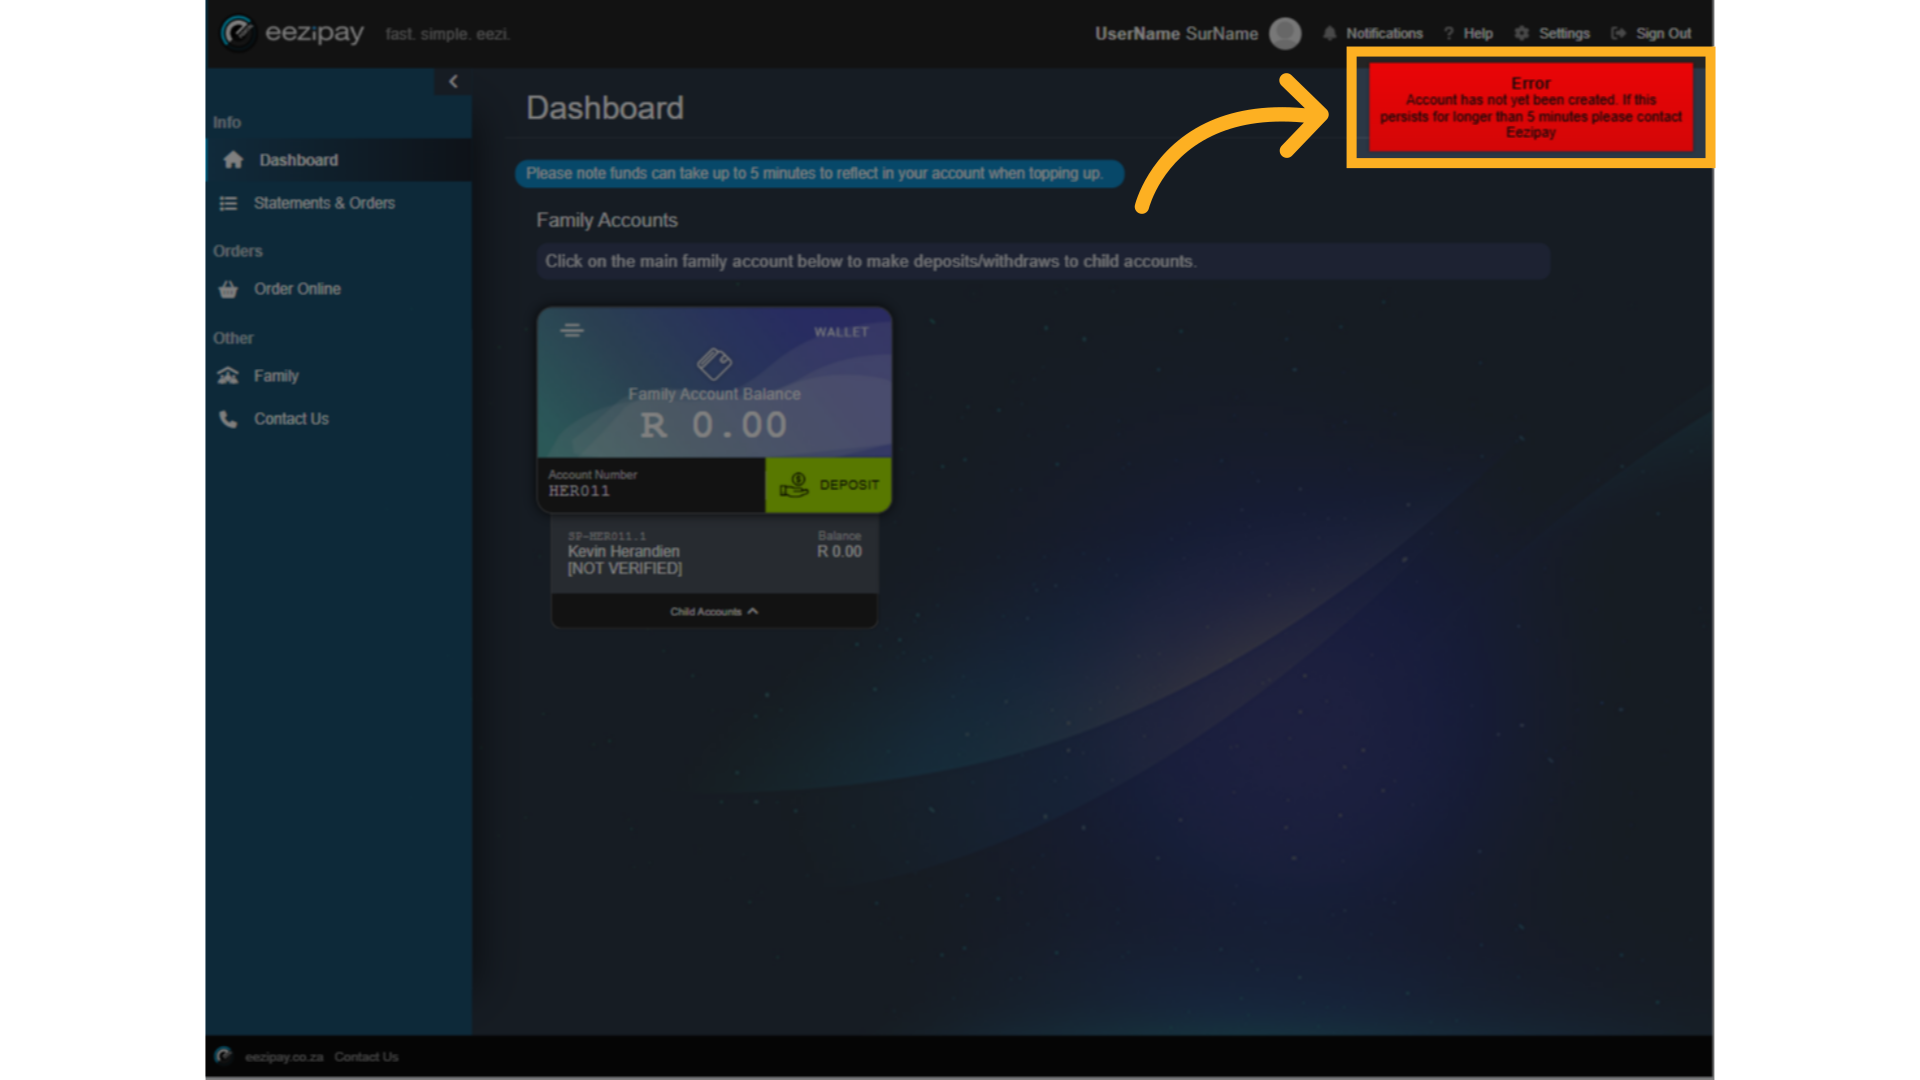Click account number HER011
1920x1080 pixels.
pyautogui.click(x=579, y=491)
